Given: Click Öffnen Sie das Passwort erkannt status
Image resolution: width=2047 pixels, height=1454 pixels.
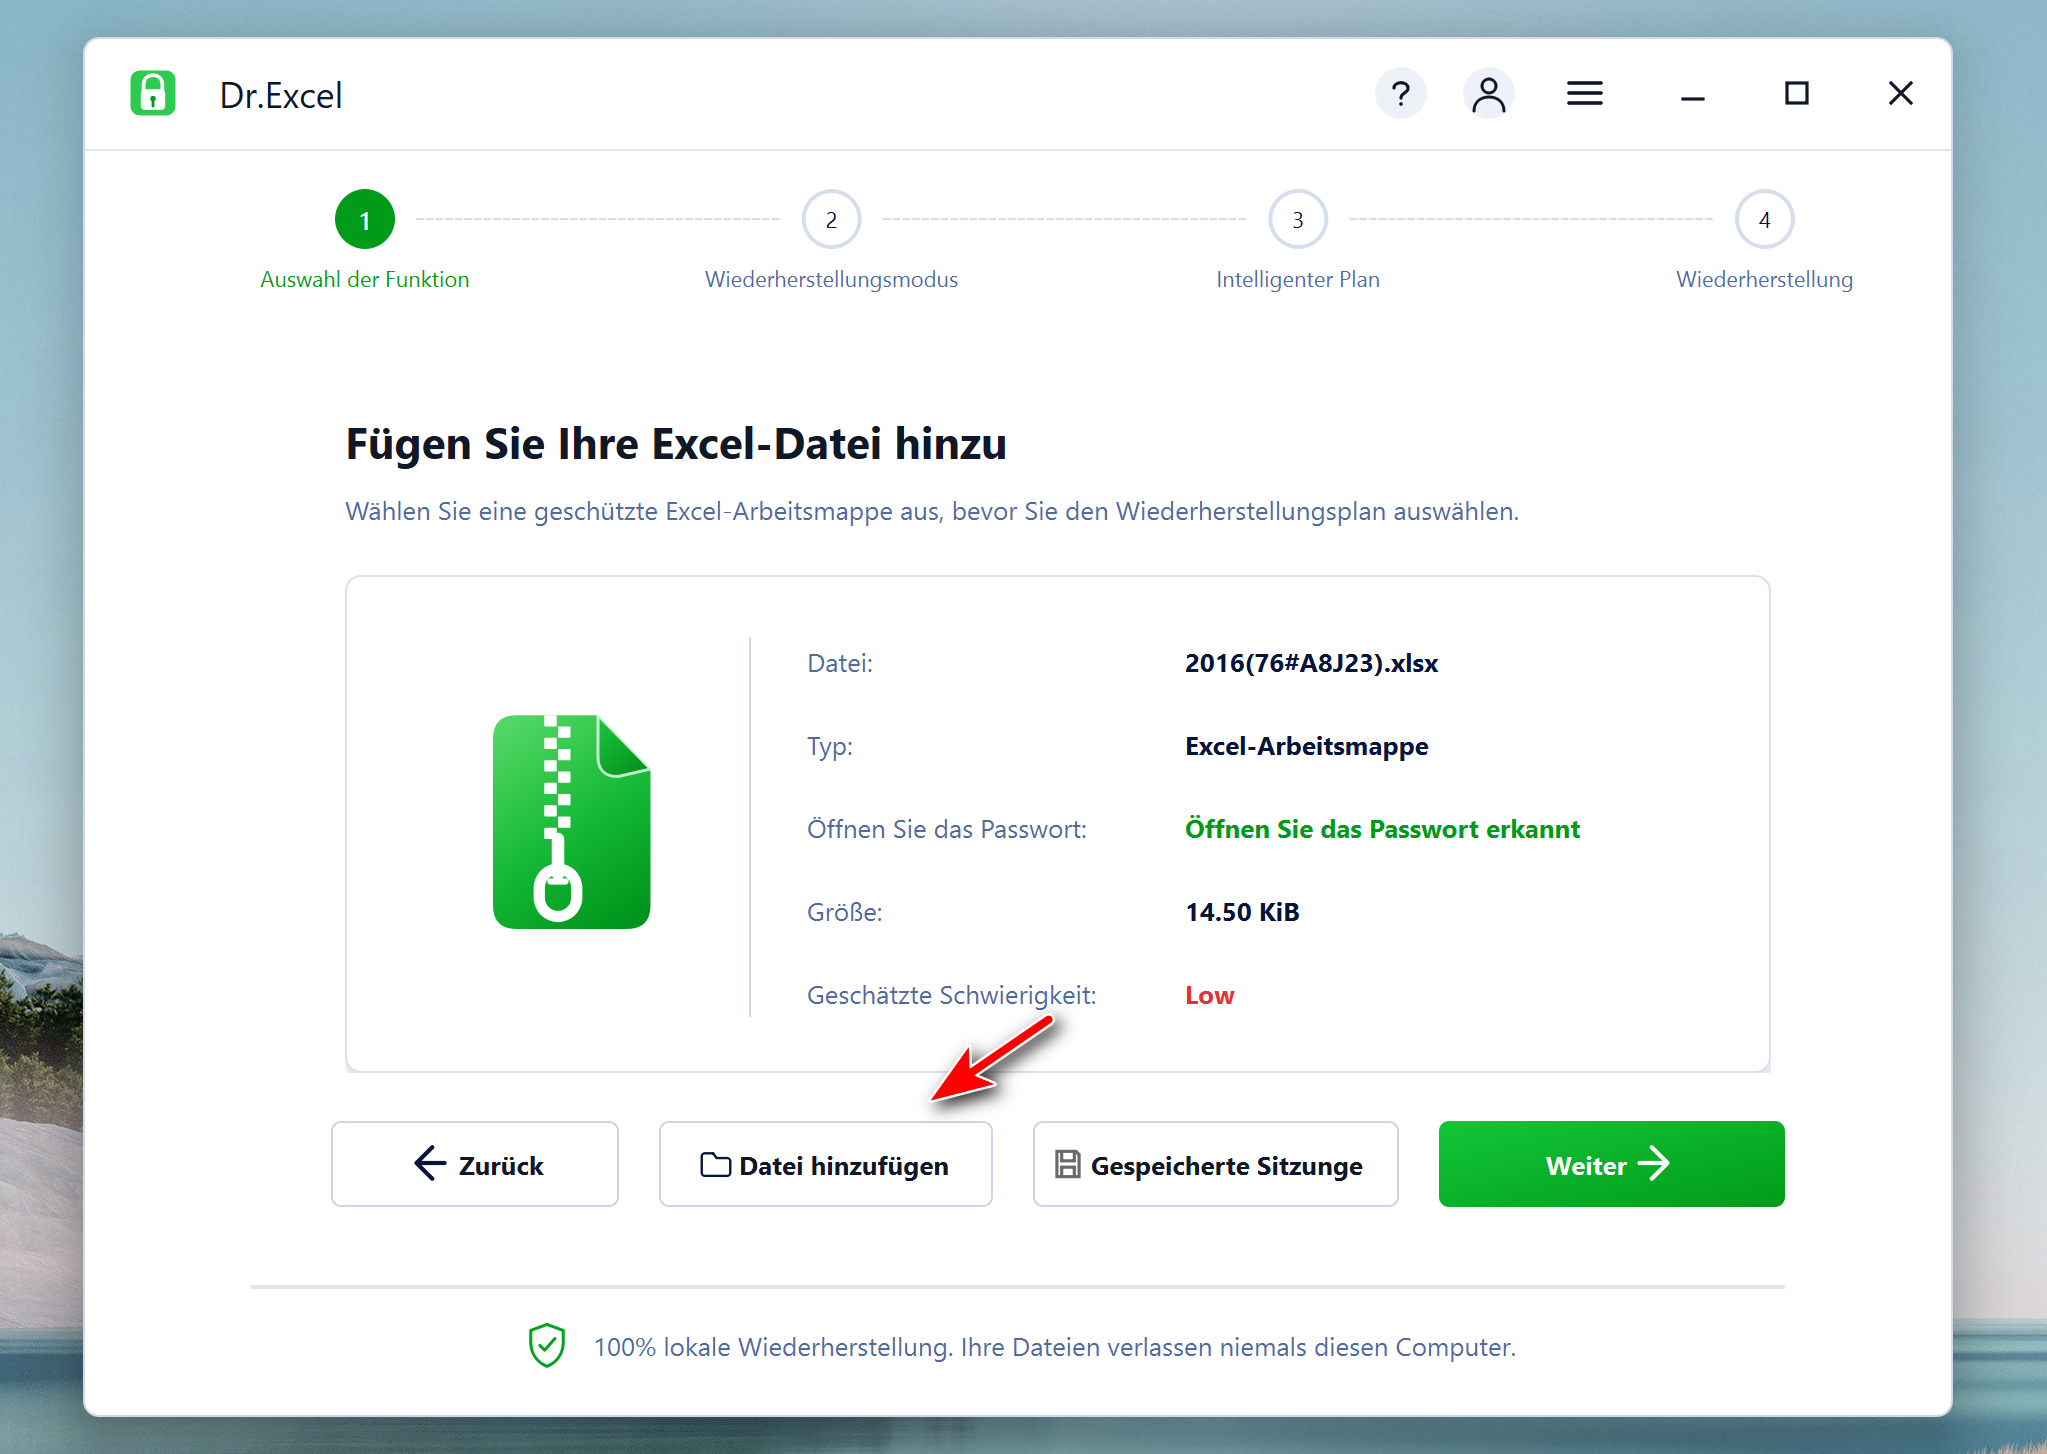Looking at the screenshot, I should 1382,829.
